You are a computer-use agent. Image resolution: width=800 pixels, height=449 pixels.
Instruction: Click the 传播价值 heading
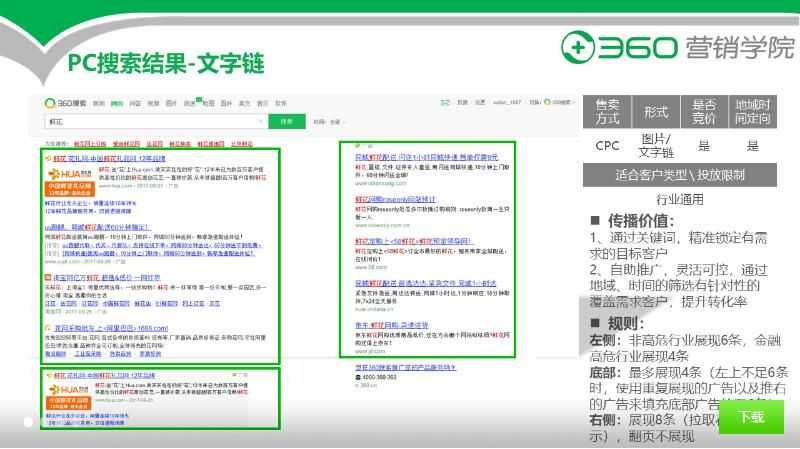point(641,221)
